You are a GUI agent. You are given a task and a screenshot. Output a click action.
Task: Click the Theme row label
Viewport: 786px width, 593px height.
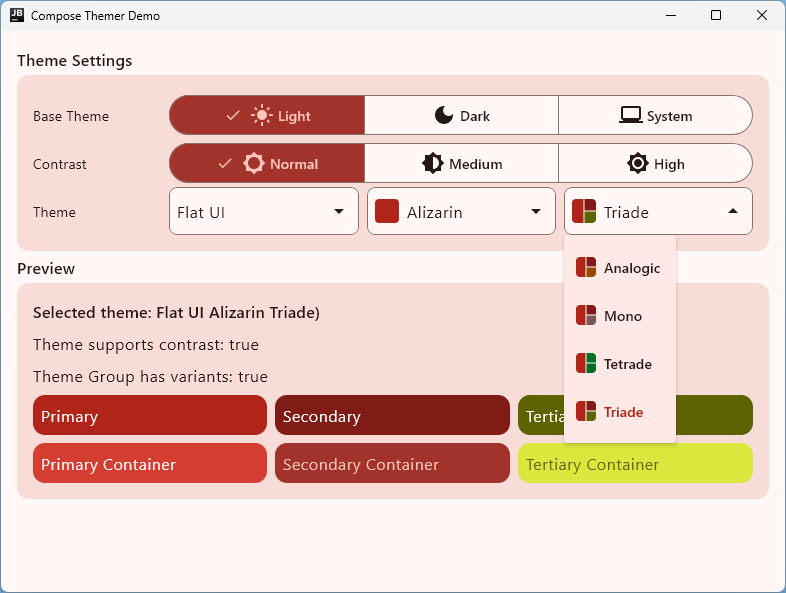pos(54,212)
